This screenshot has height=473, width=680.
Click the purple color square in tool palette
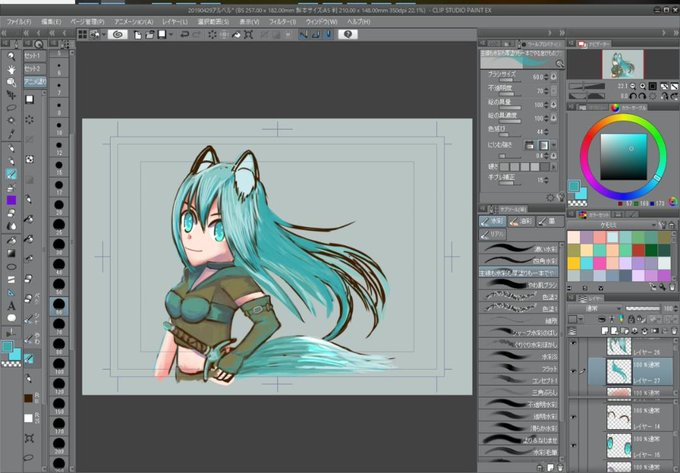pyautogui.click(x=11, y=200)
